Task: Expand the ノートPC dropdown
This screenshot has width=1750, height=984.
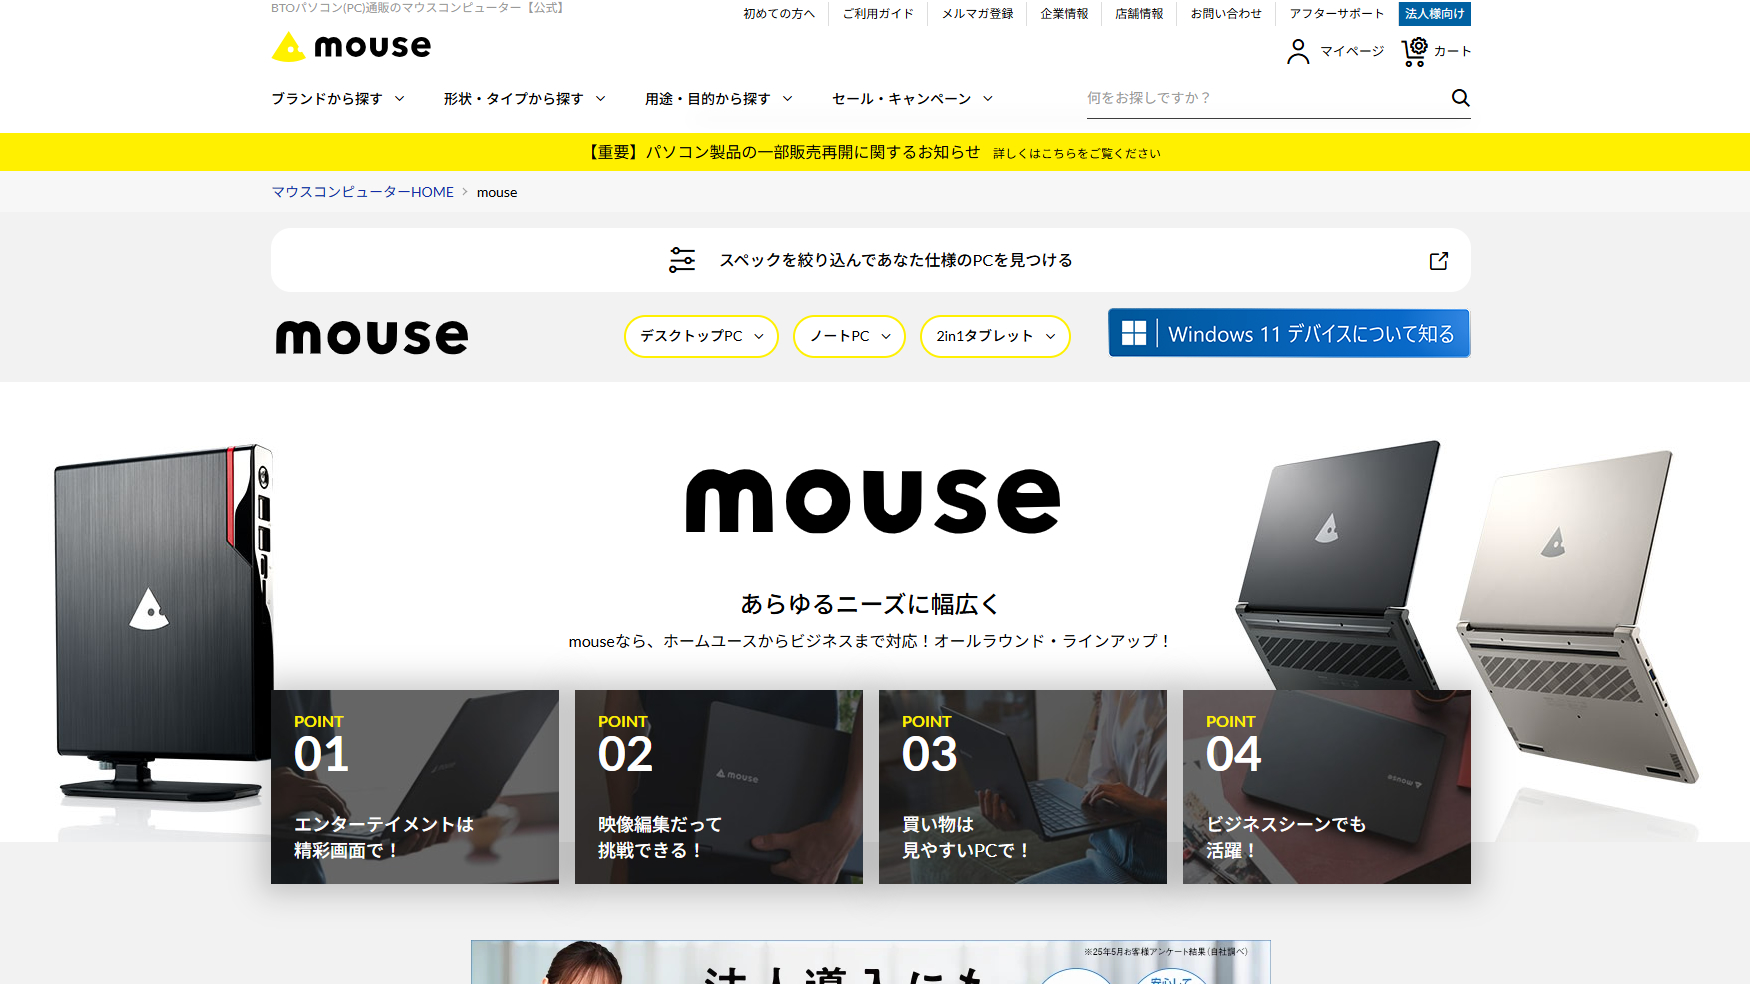Action: tap(848, 336)
